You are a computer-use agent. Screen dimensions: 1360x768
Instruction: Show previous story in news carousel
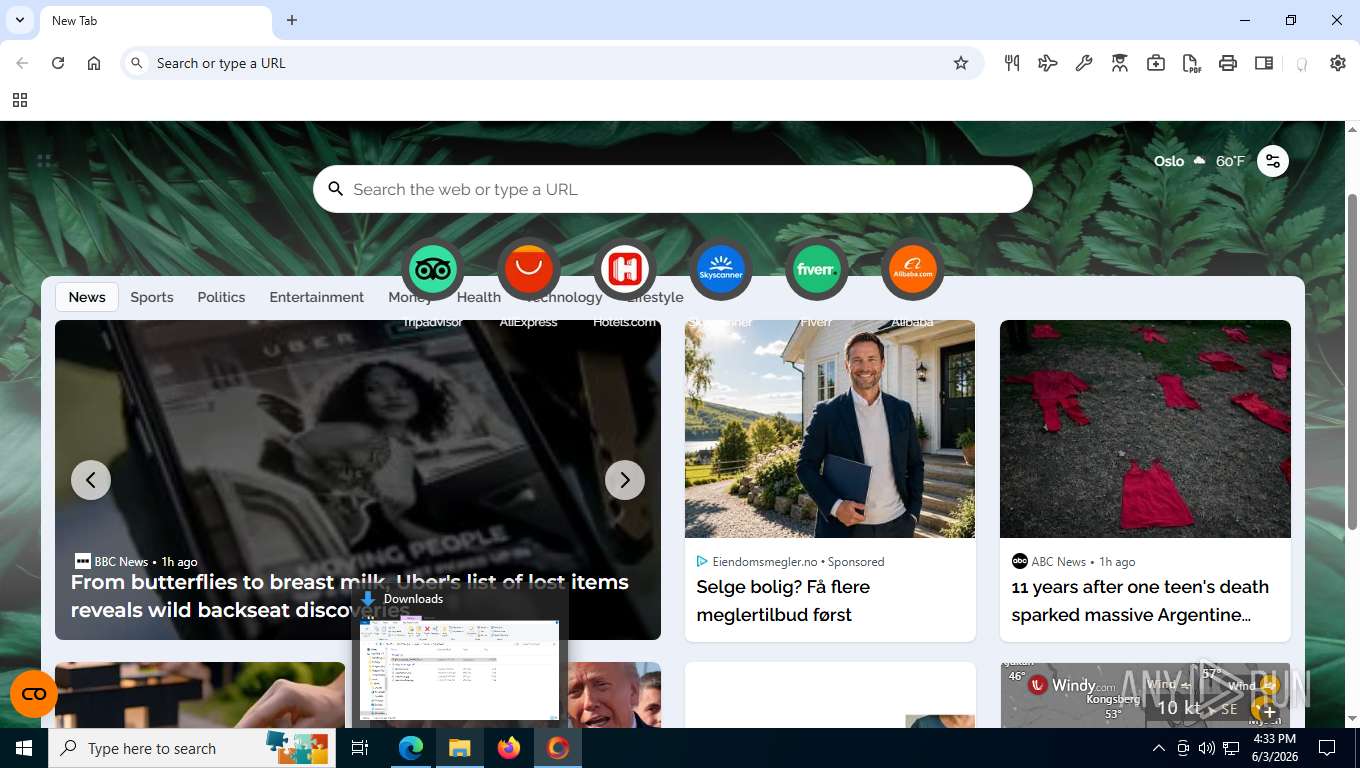91,480
